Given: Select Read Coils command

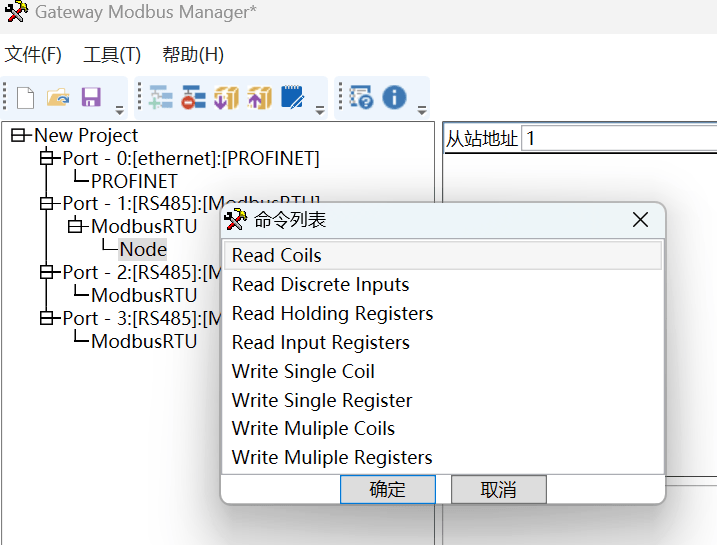Looking at the screenshot, I should [x=443, y=255].
